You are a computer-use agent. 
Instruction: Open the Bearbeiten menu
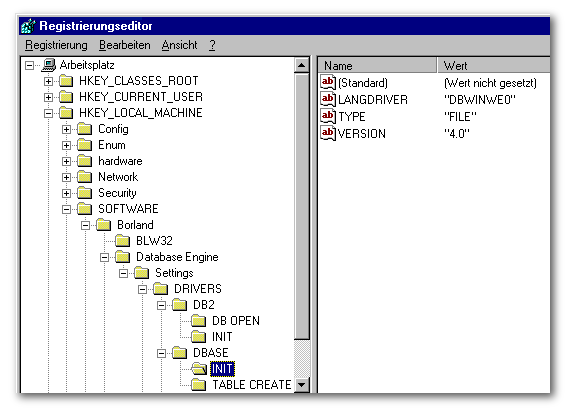click(125, 45)
